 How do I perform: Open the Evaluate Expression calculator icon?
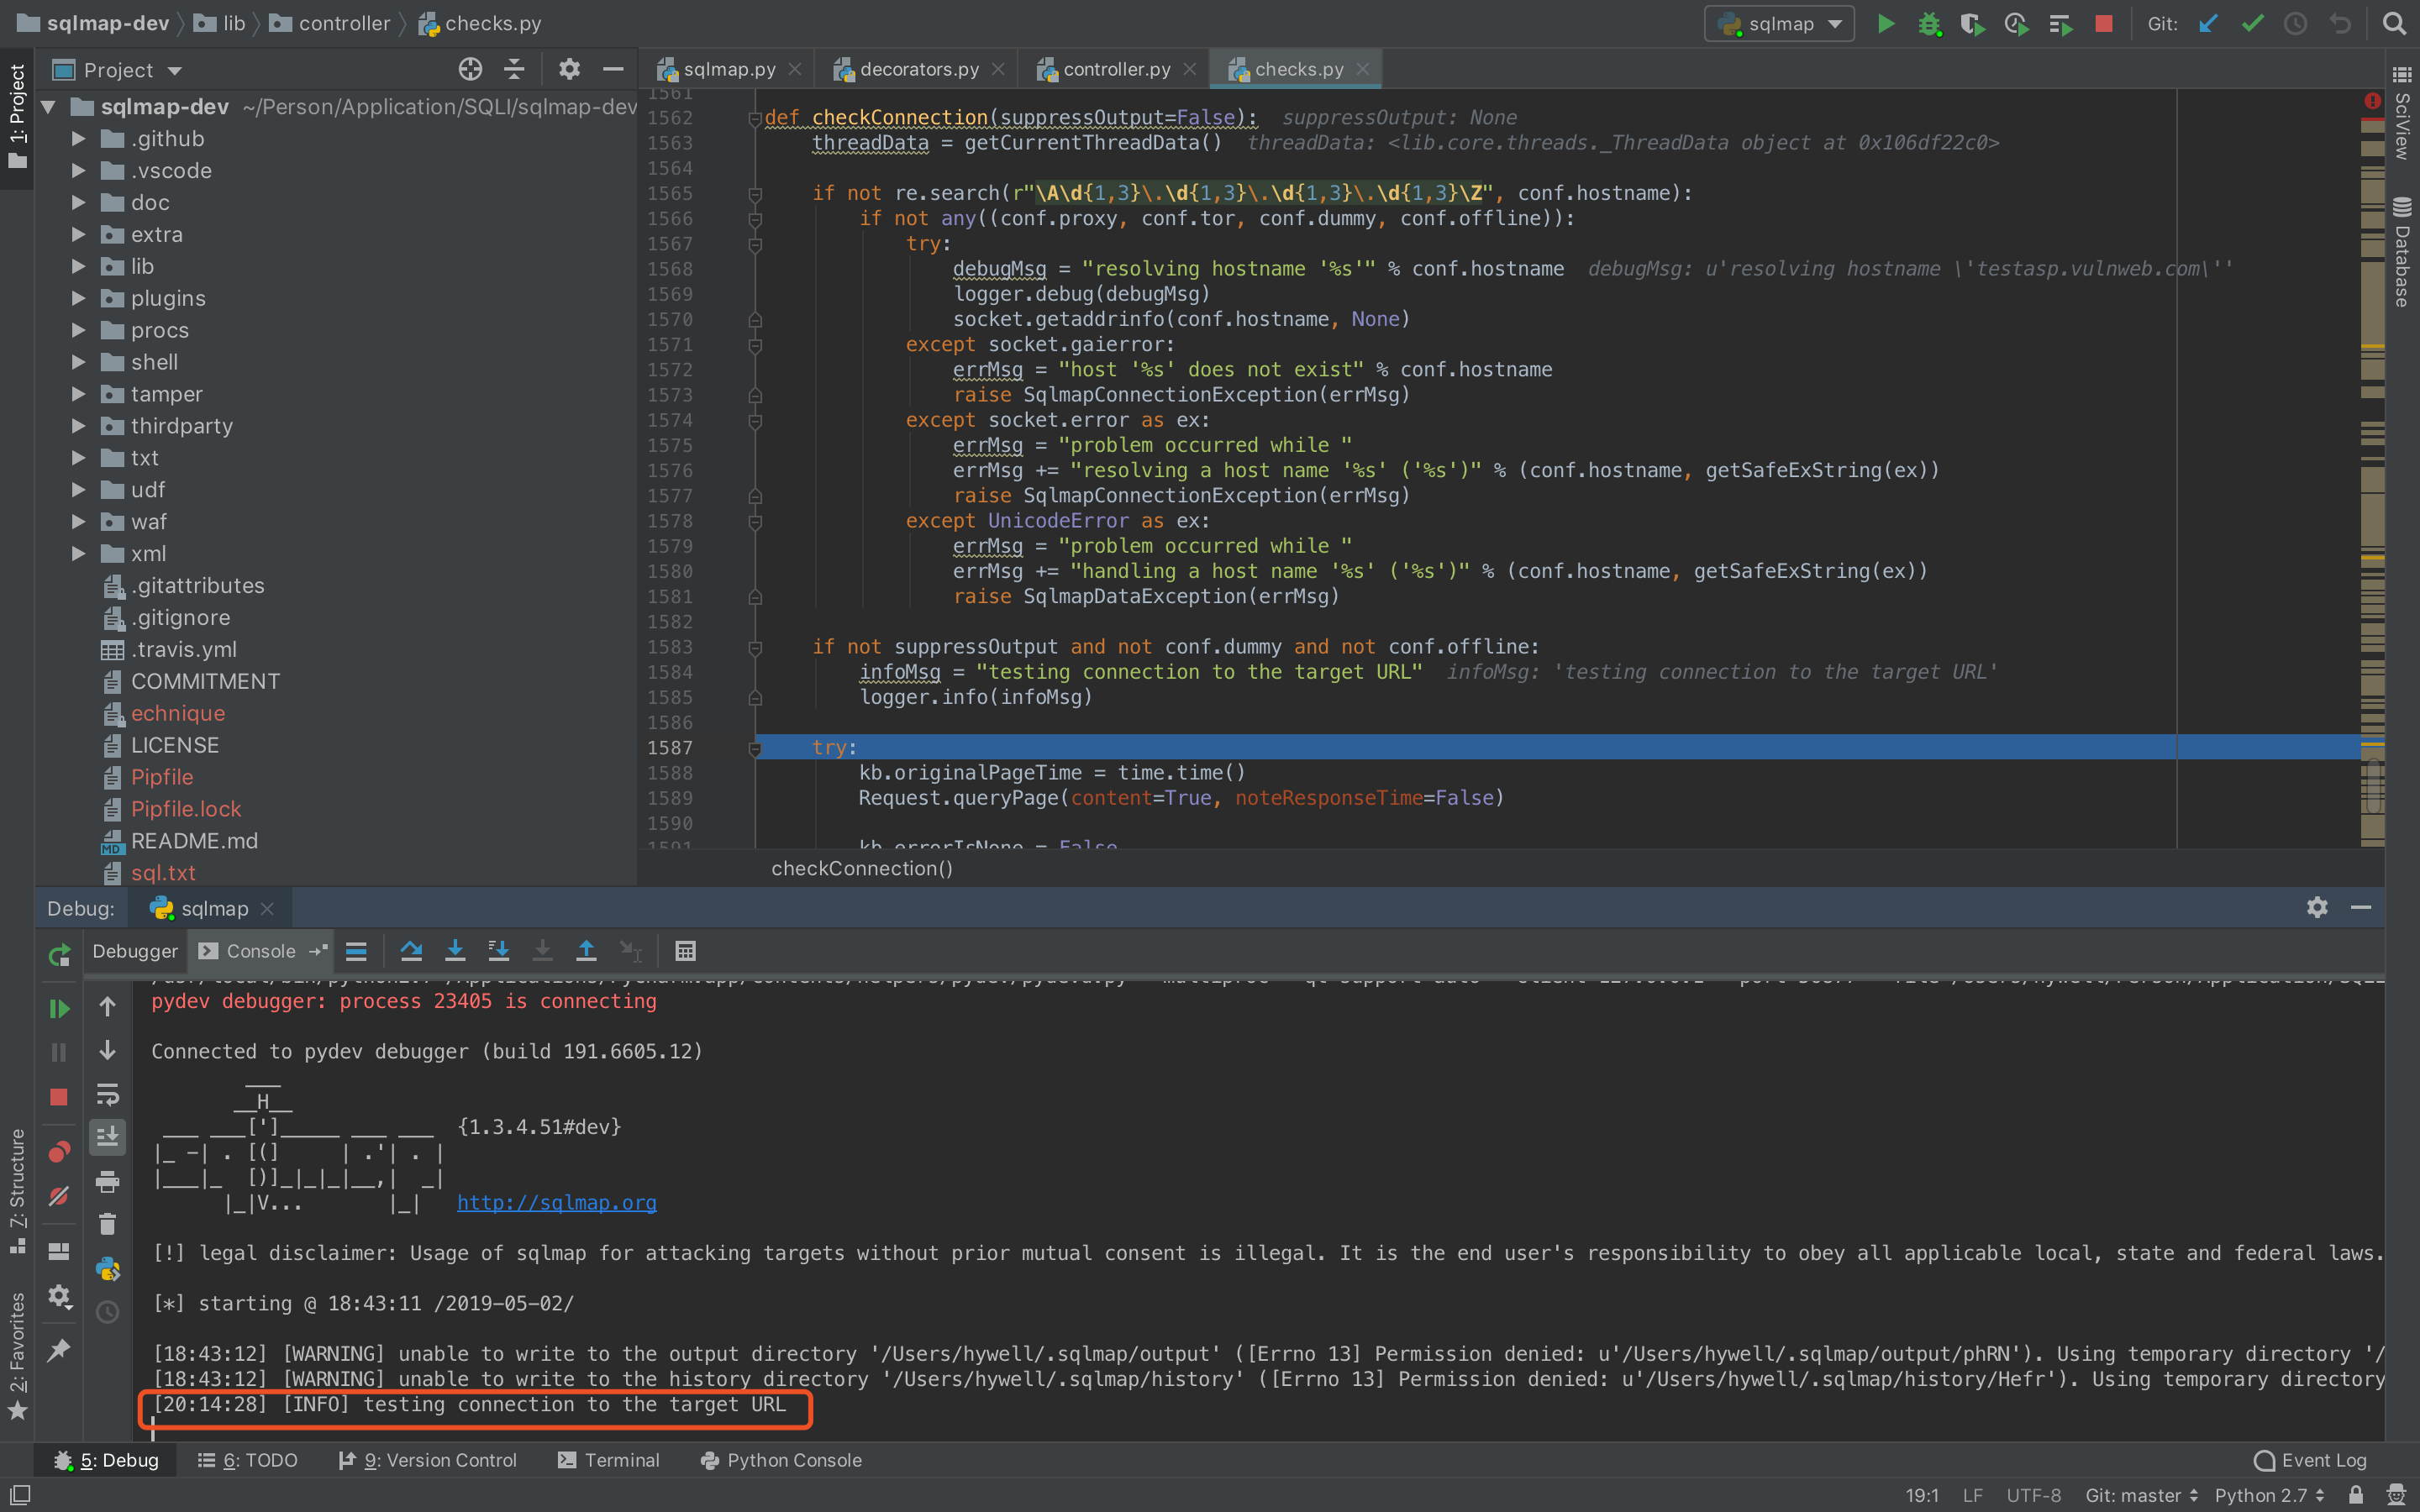click(685, 951)
